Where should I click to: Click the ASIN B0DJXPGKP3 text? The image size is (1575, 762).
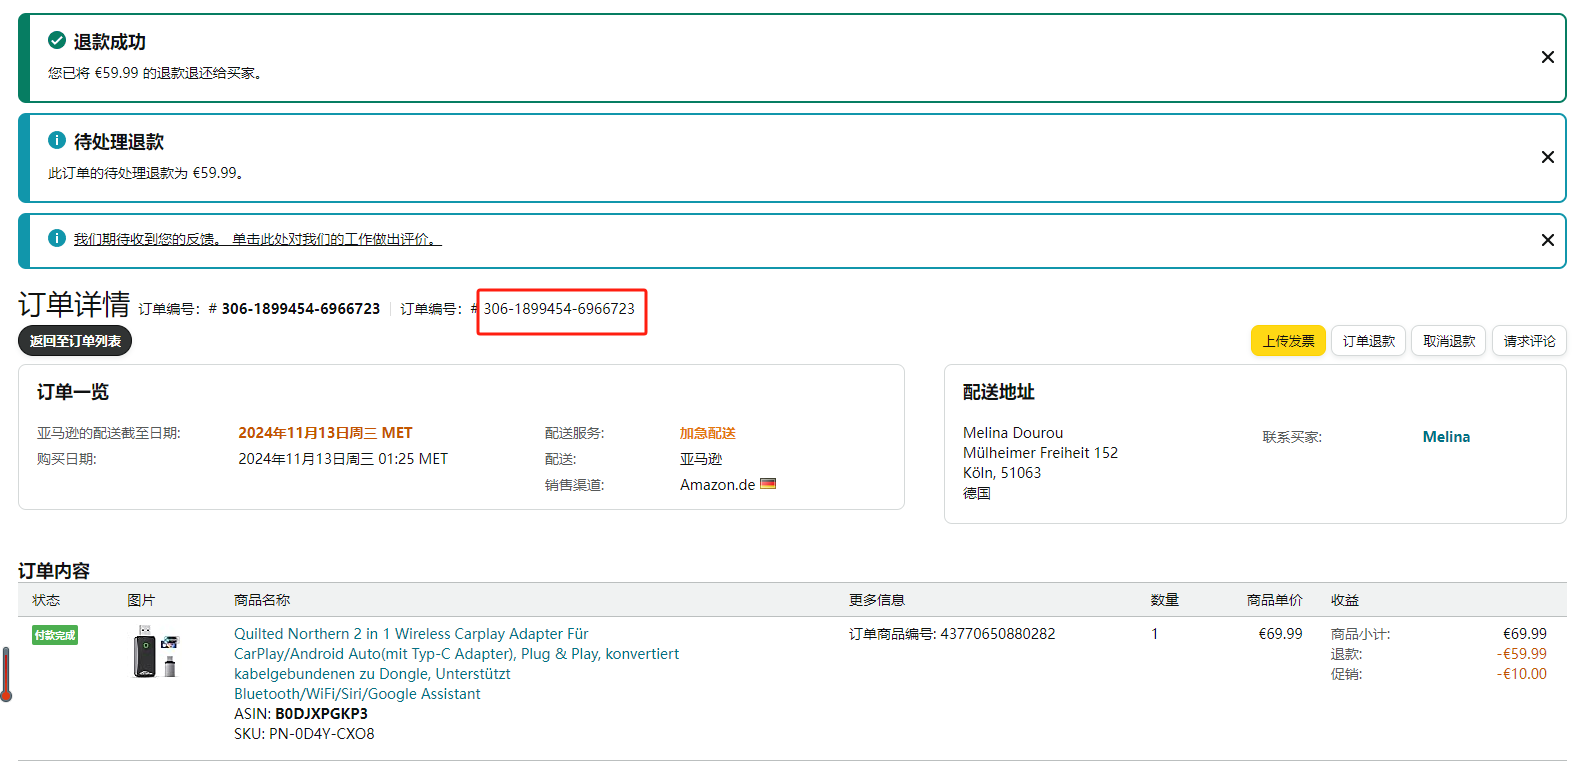(x=321, y=714)
